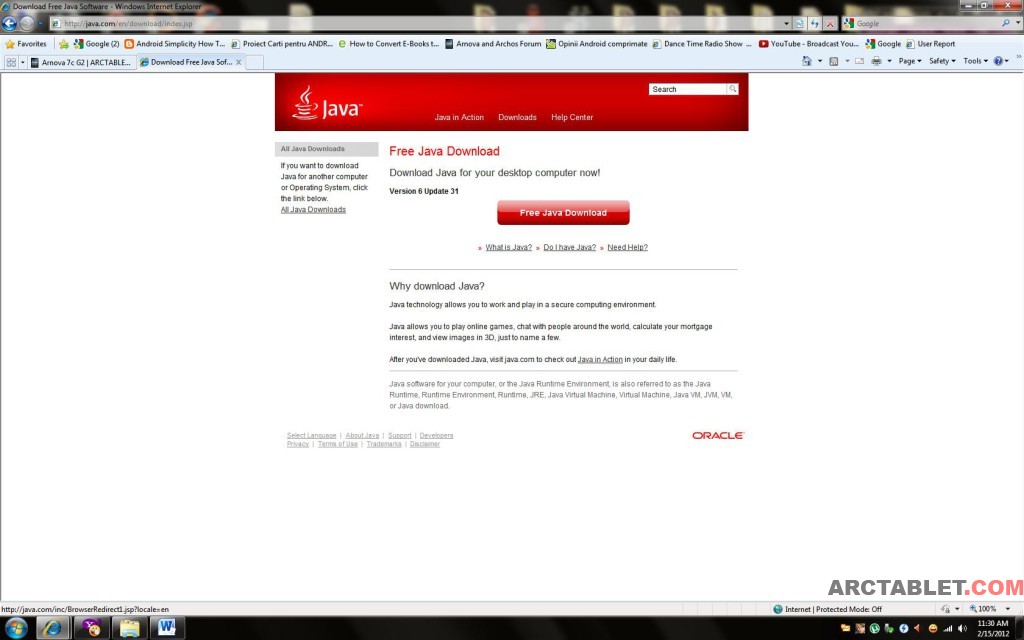Click the Java site search magnifier button
The image size is (1024, 640).
(733, 89)
